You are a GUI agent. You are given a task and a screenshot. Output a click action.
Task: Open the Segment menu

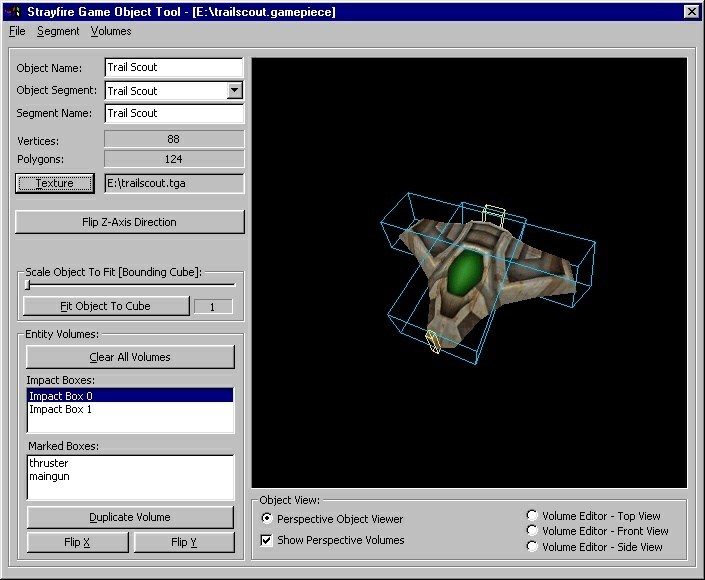tap(58, 31)
